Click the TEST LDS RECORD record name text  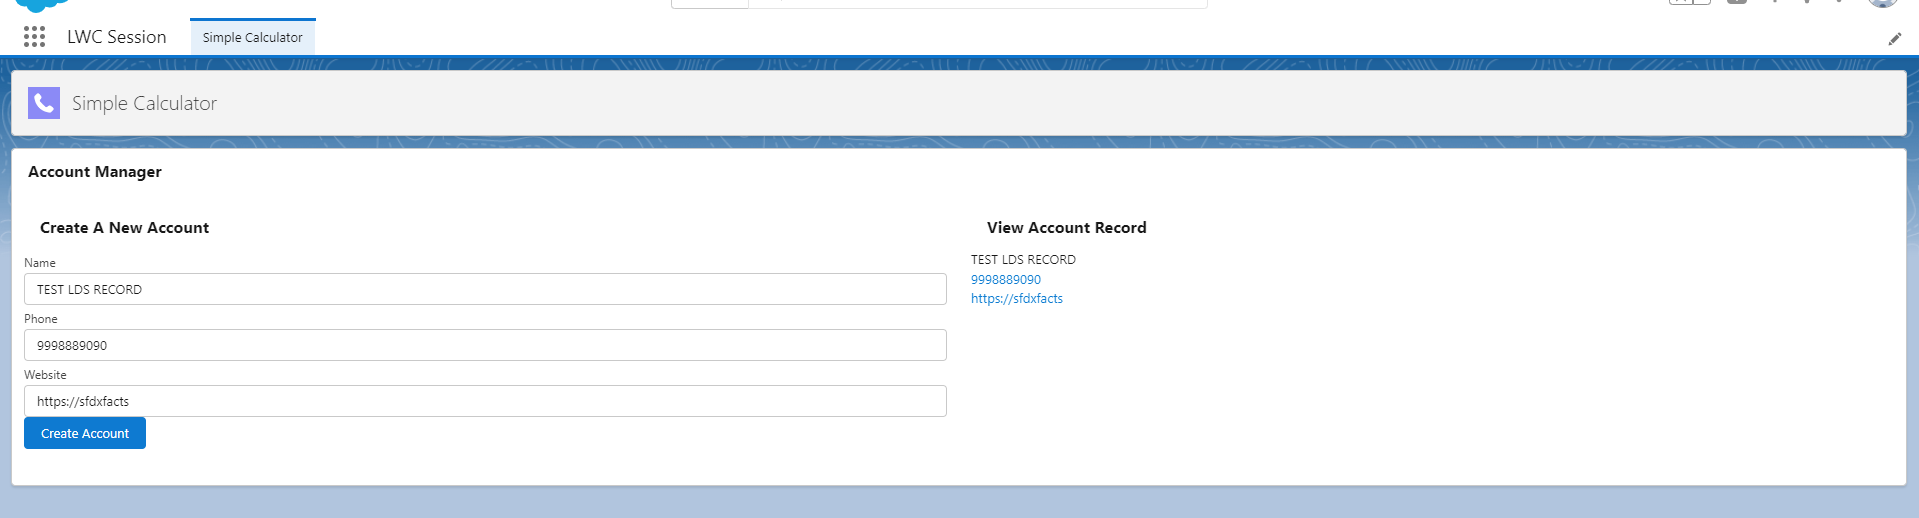coord(1023,260)
